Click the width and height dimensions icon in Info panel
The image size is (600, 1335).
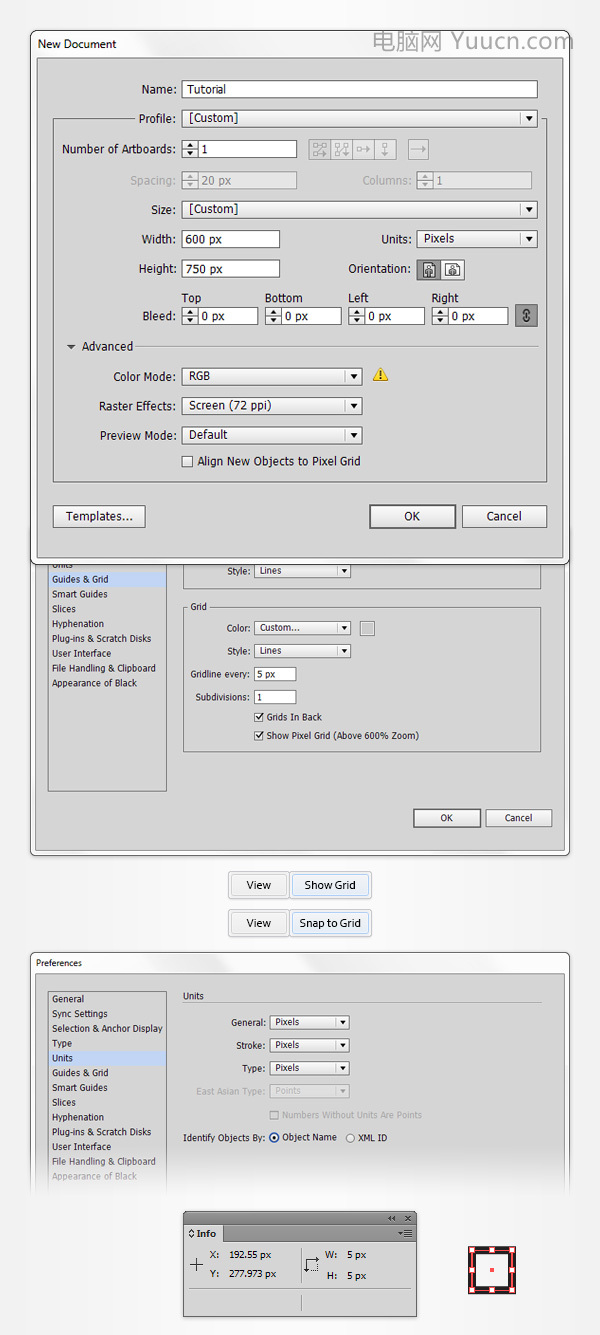coord(311,1265)
